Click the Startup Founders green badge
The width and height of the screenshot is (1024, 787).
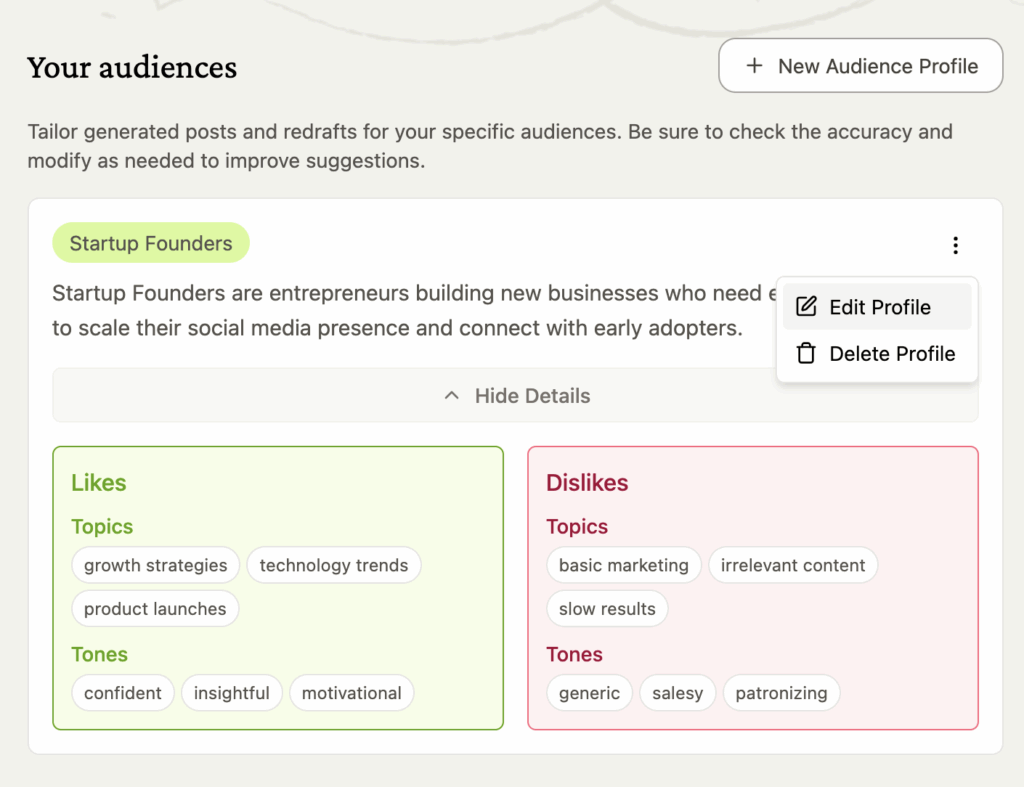[151, 243]
